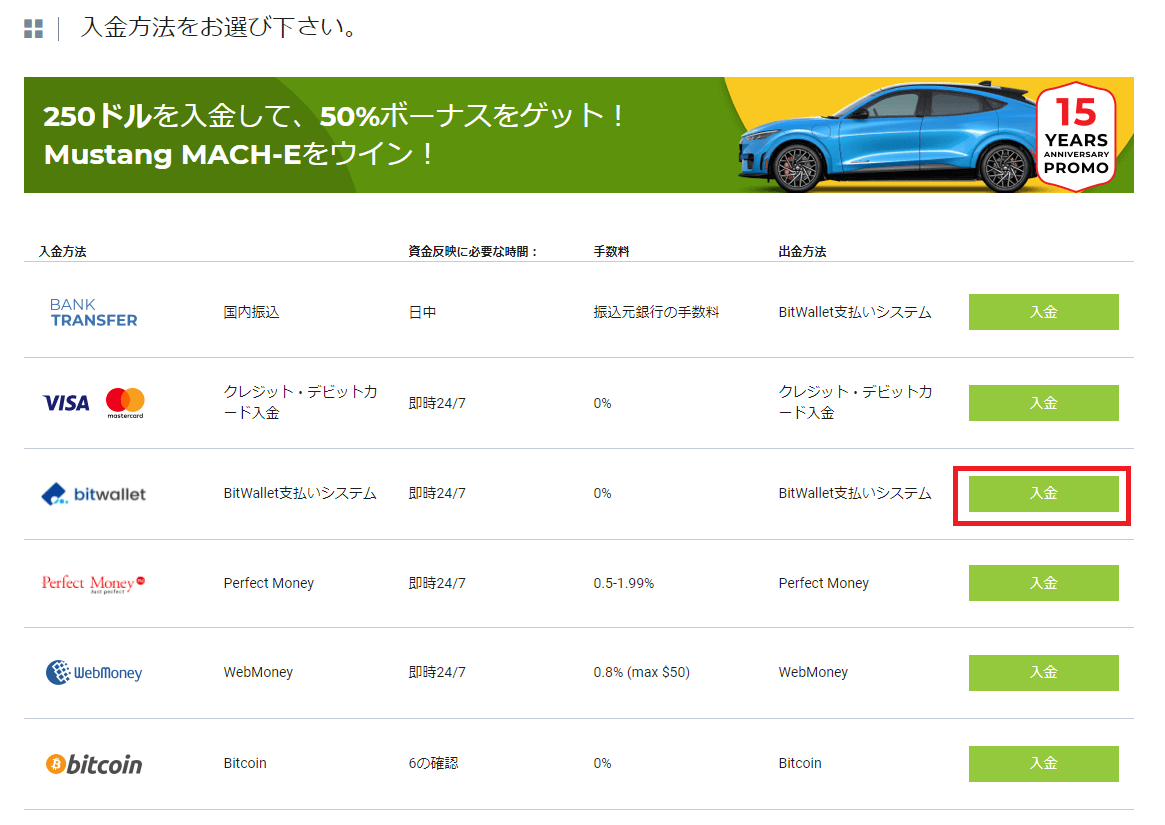The height and width of the screenshot is (825, 1165).
Task: Click the Bank Transfer logo
Action: point(94,313)
